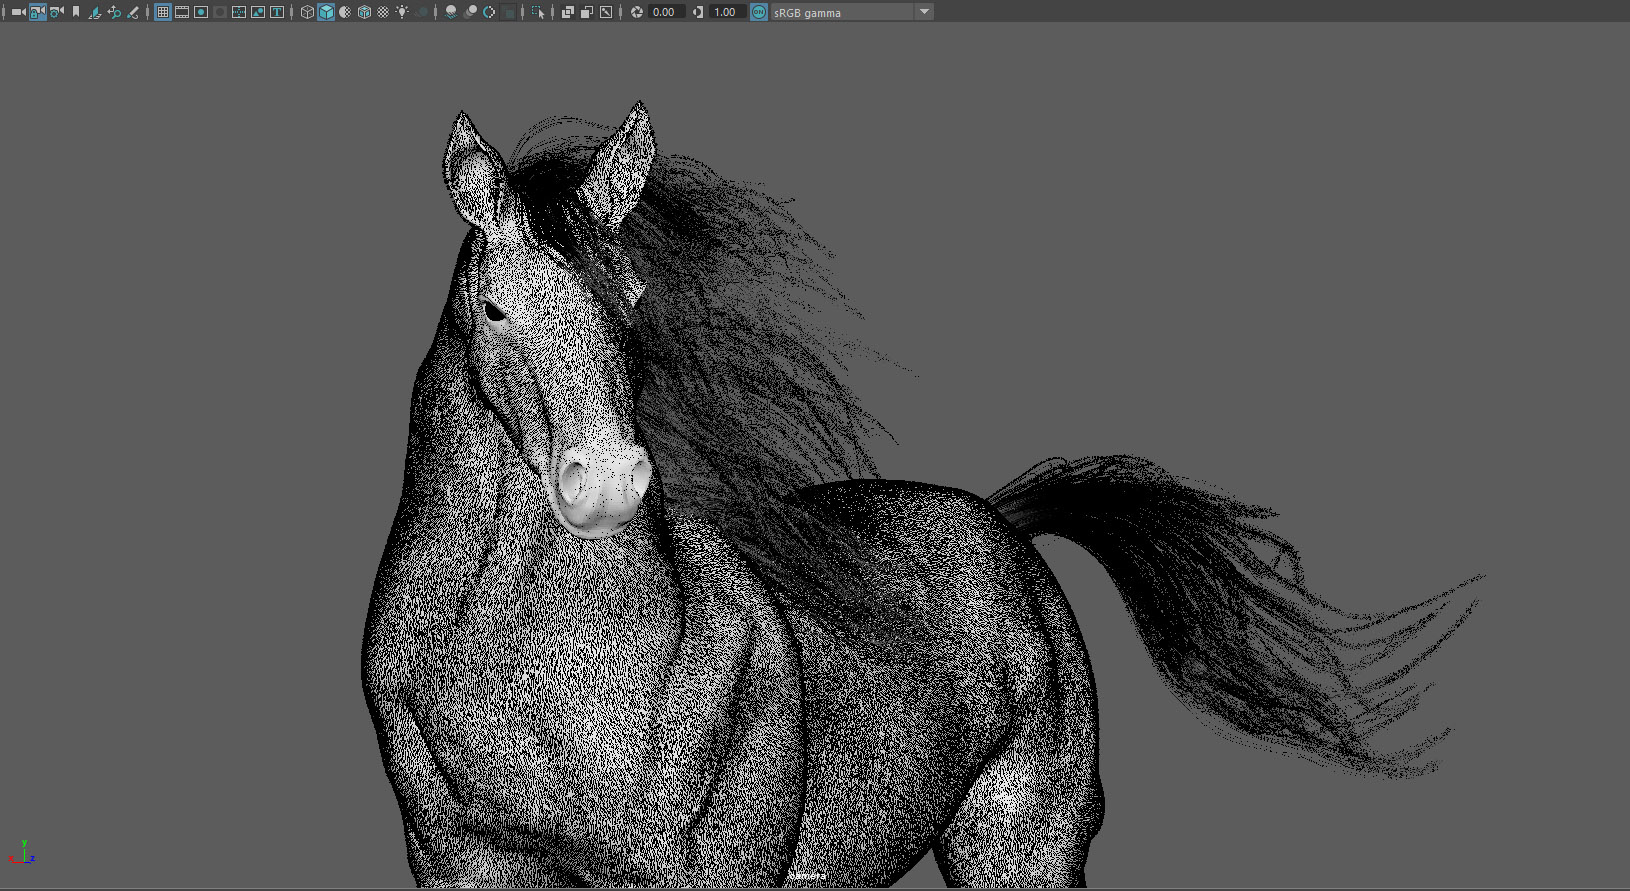The width and height of the screenshot is (1630, 891).
Task: Toggle the Lock Camera button
Action: click(37, 12)
